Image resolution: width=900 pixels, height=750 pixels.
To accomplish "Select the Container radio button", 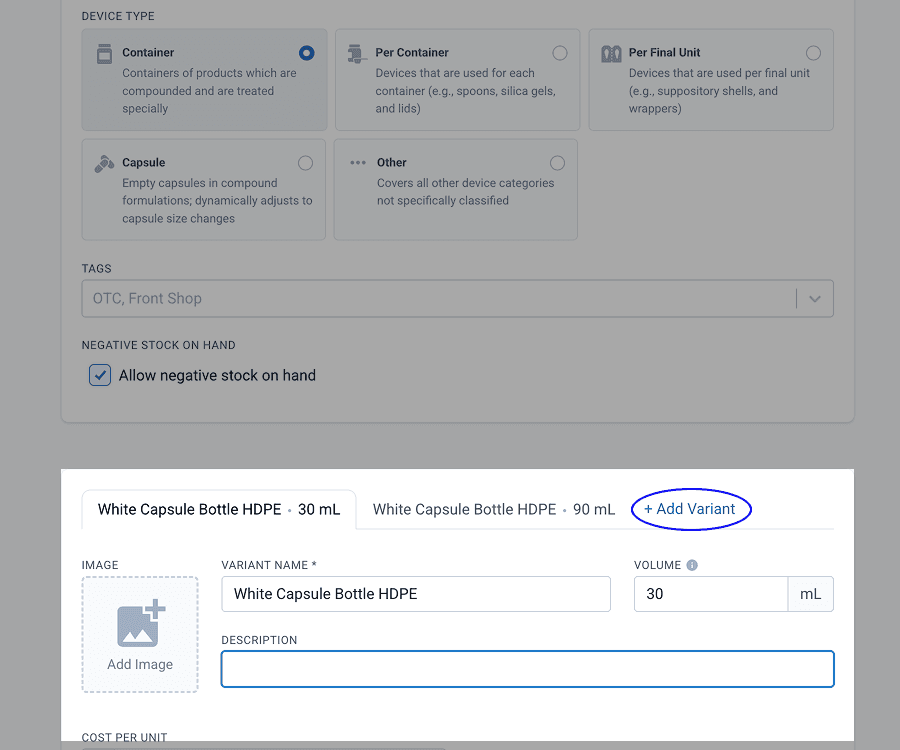I will tap(307, 53).
